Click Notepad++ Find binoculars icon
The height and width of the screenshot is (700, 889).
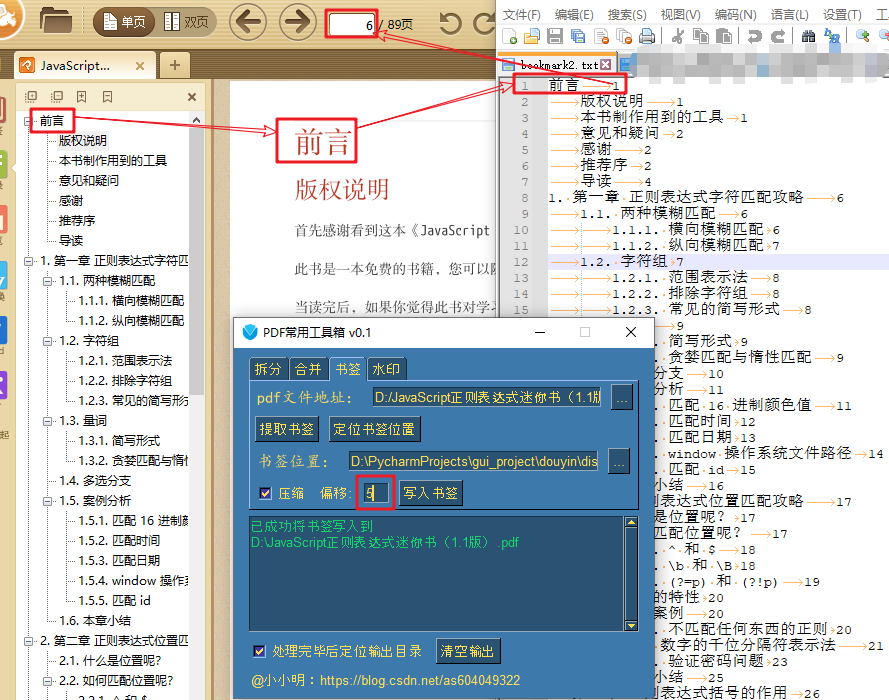pos(808,36)
